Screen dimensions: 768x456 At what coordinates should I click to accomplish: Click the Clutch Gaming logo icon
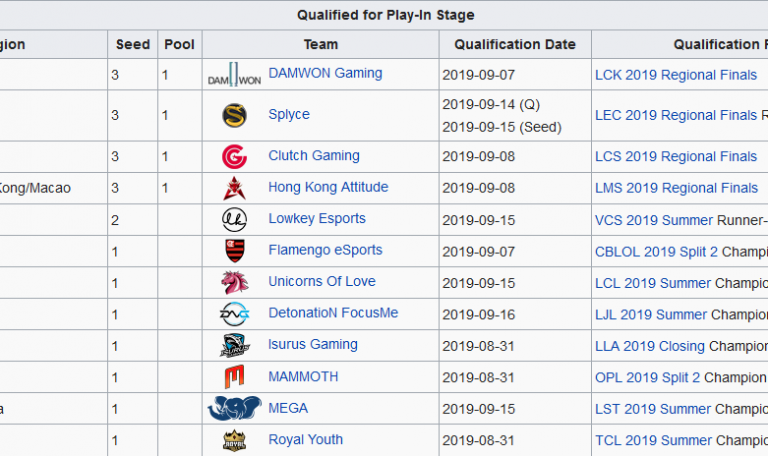click(234, 157)
